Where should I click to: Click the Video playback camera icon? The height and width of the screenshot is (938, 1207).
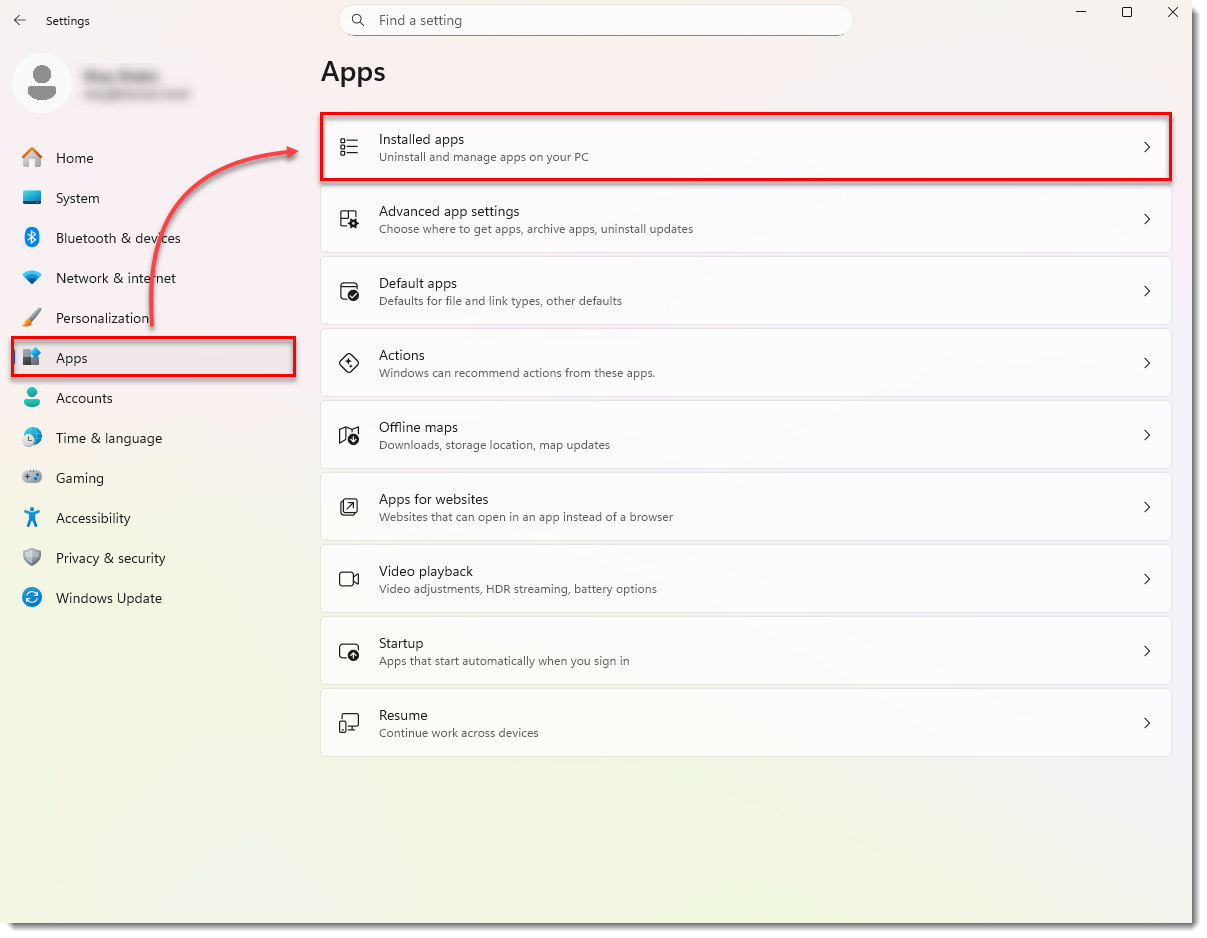point(349,579)
